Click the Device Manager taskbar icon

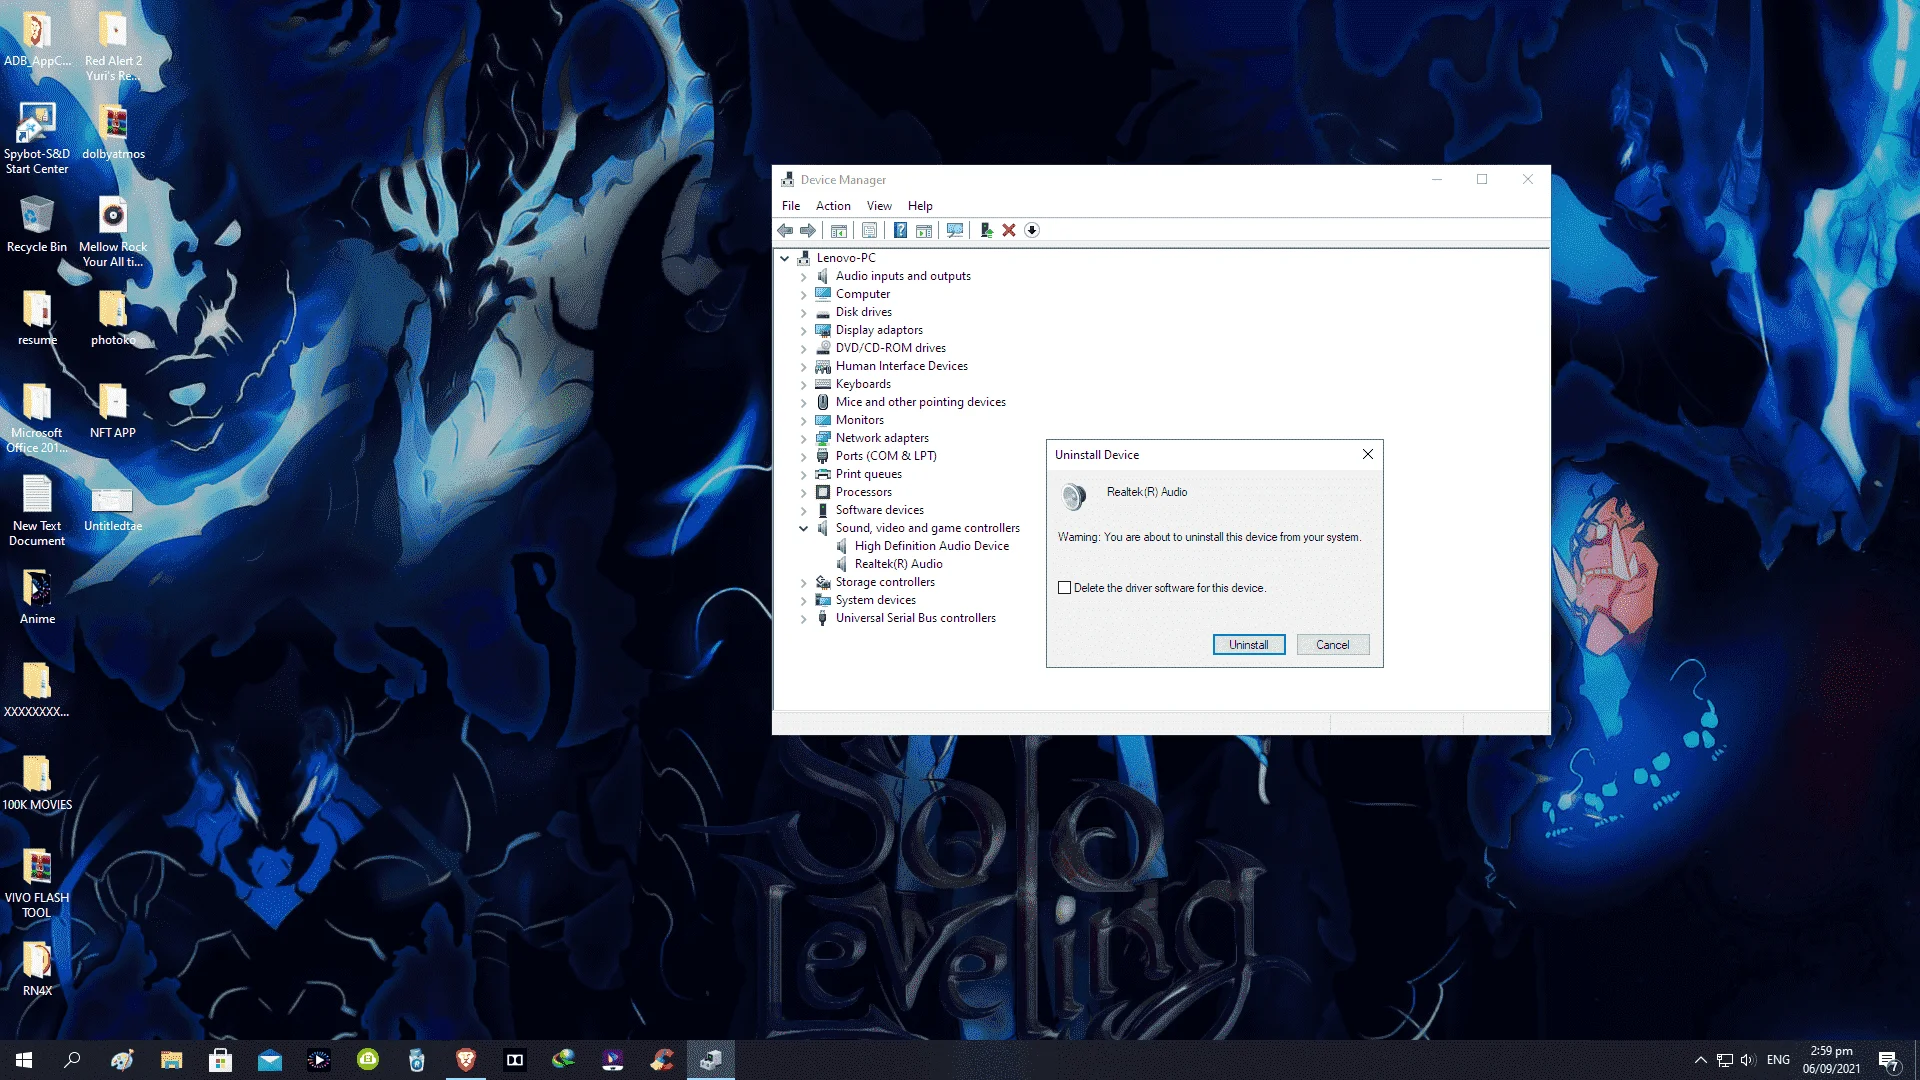click(711, 1060)
